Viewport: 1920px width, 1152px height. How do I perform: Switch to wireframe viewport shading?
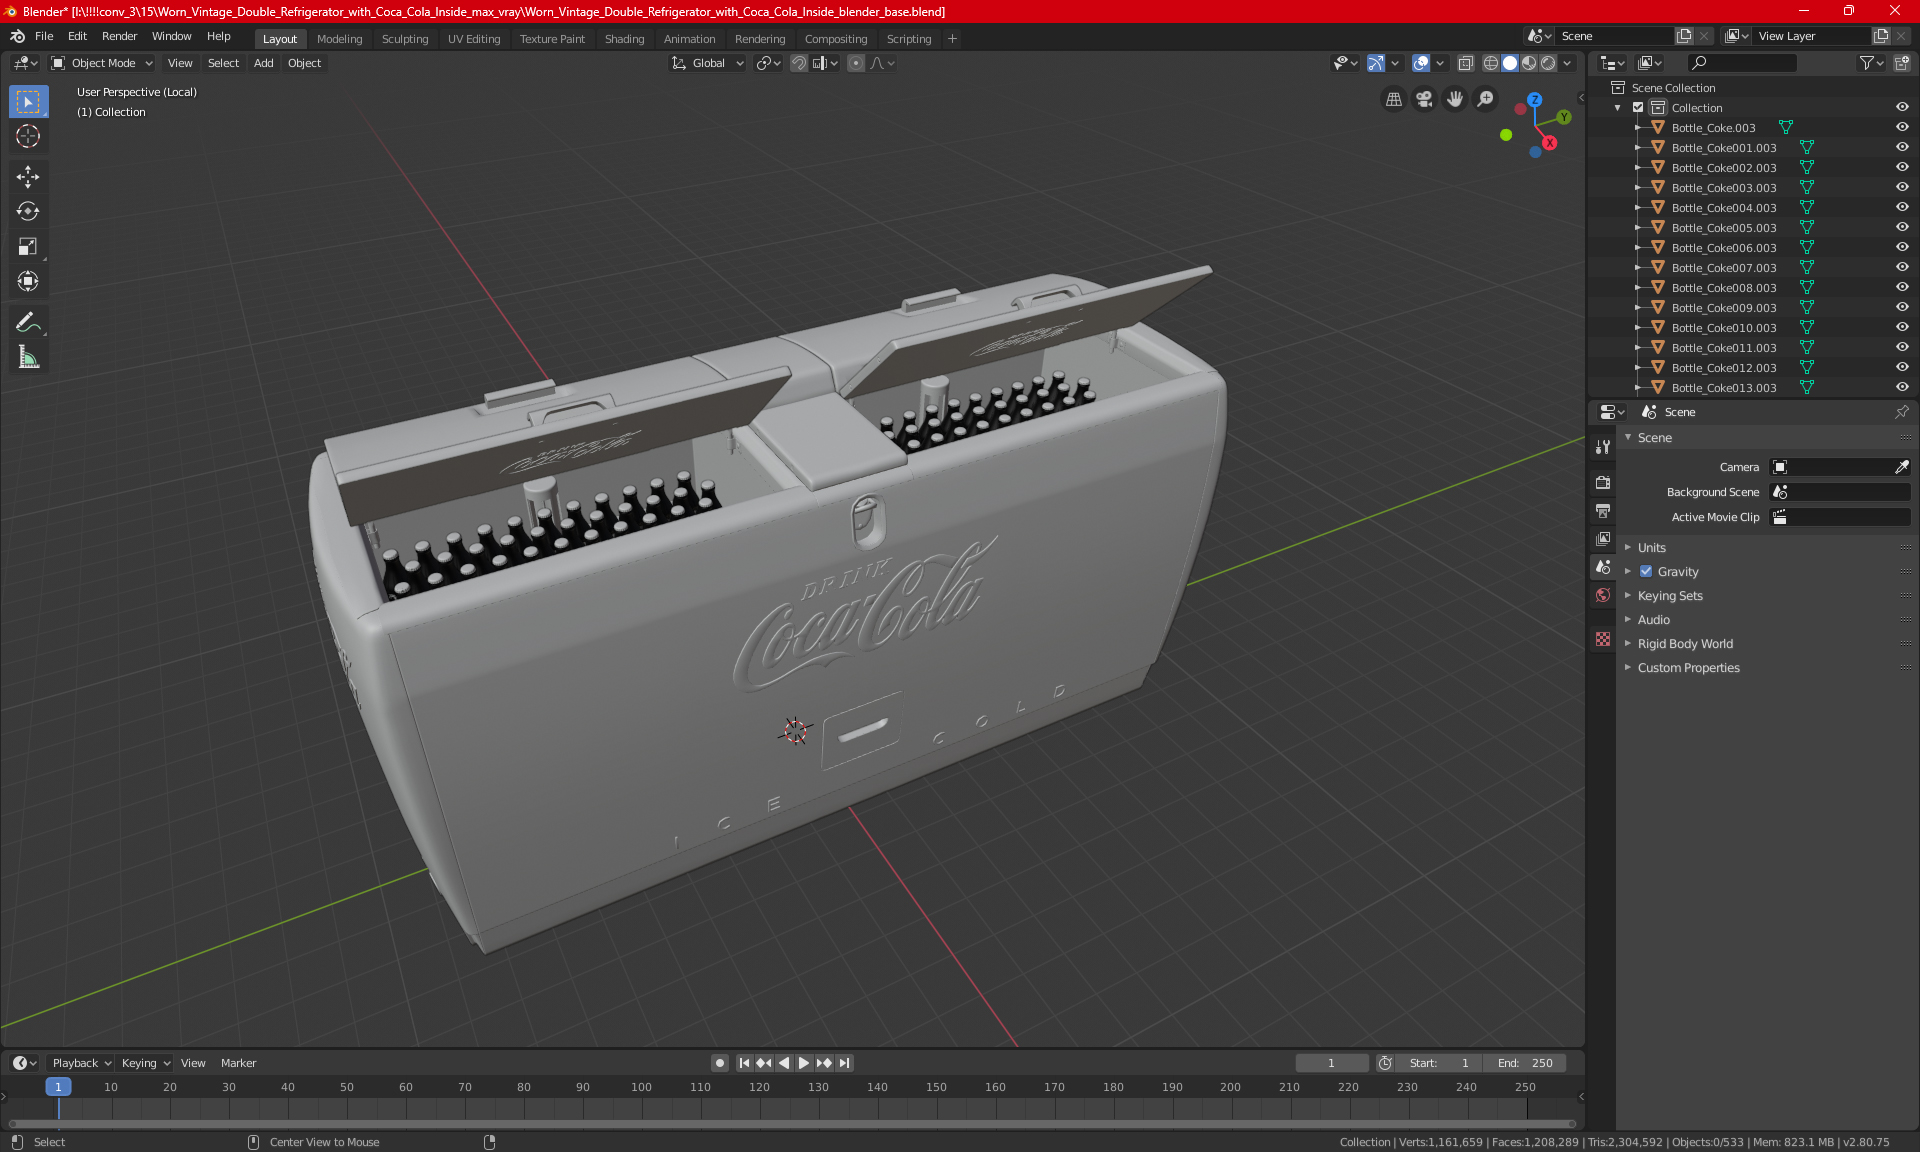point(1490,63)
